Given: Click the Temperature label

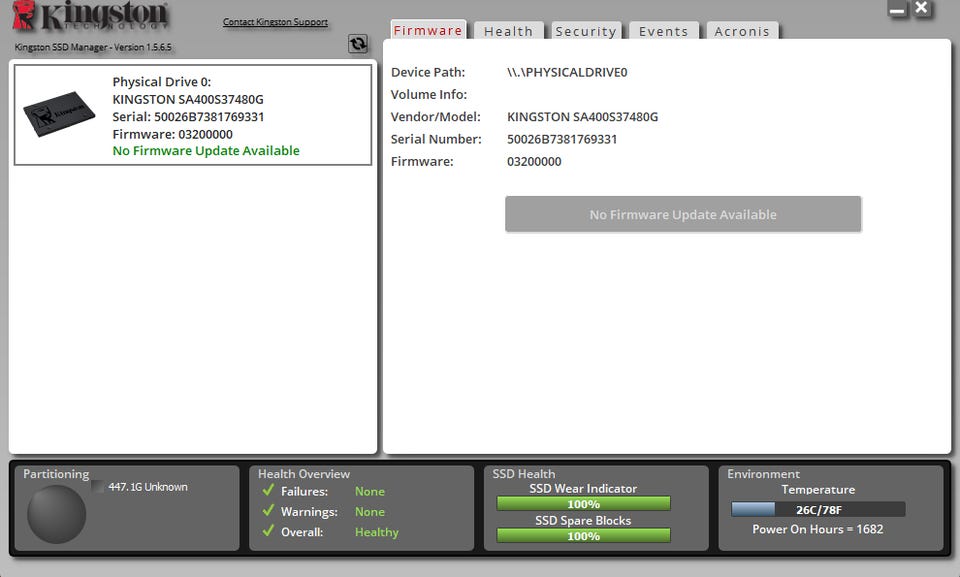Looking at the screenshot, I should [818, 489].
